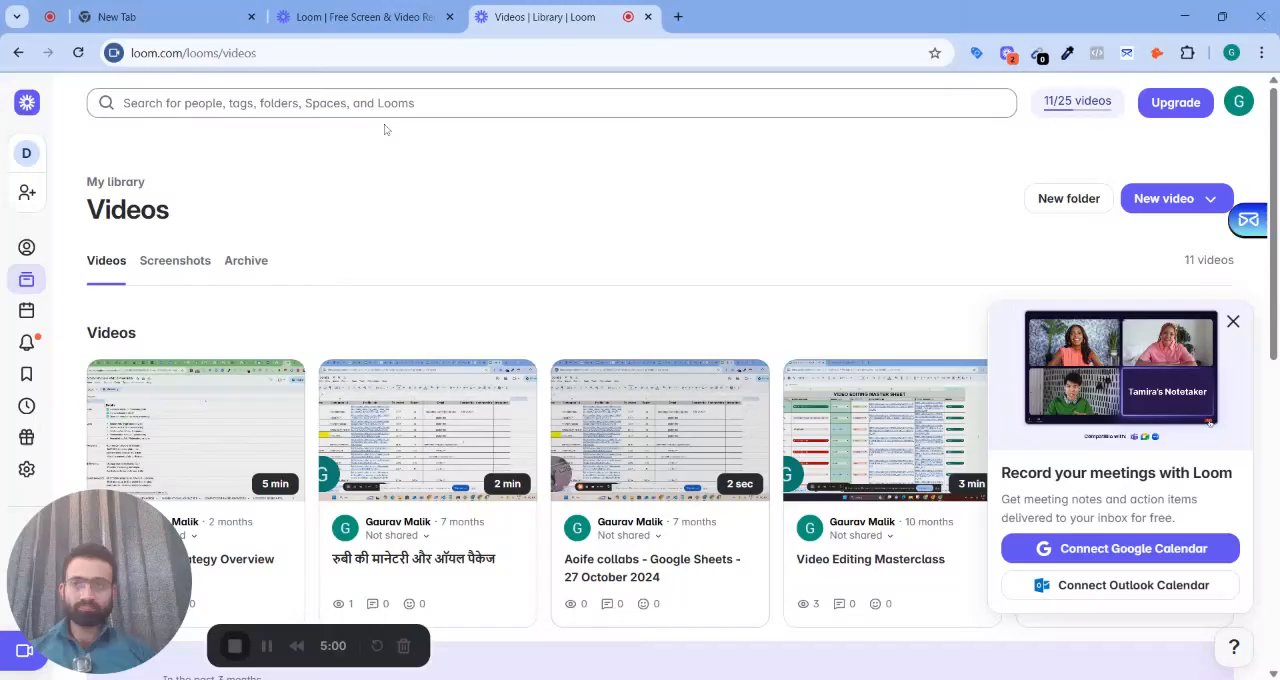The height and width of the screenshot is (680, 1280).
Task: Open the Video Editing Masterclass title link
Action: pos(870,559)
